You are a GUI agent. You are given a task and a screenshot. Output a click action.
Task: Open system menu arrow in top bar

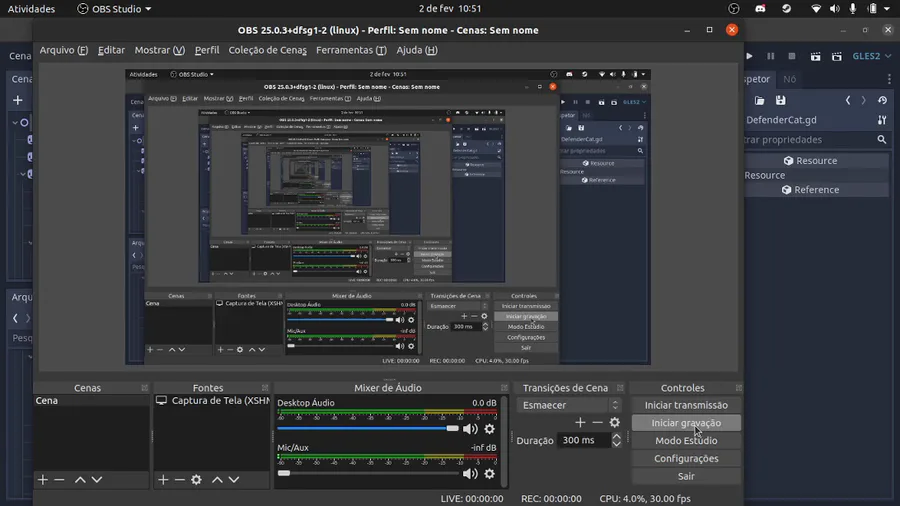(888, 9)
